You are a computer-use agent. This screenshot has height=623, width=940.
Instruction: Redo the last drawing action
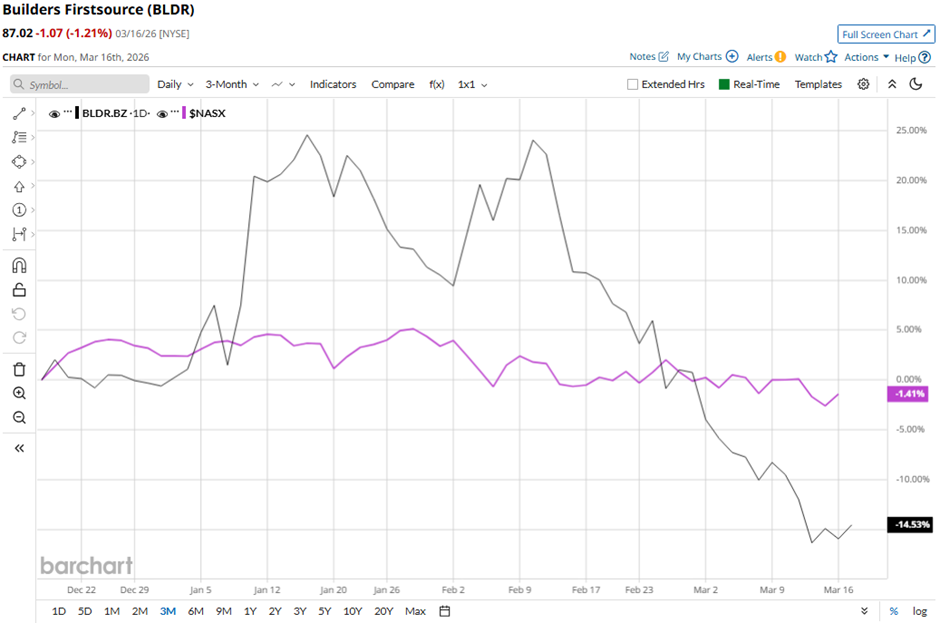pos(19,338)
